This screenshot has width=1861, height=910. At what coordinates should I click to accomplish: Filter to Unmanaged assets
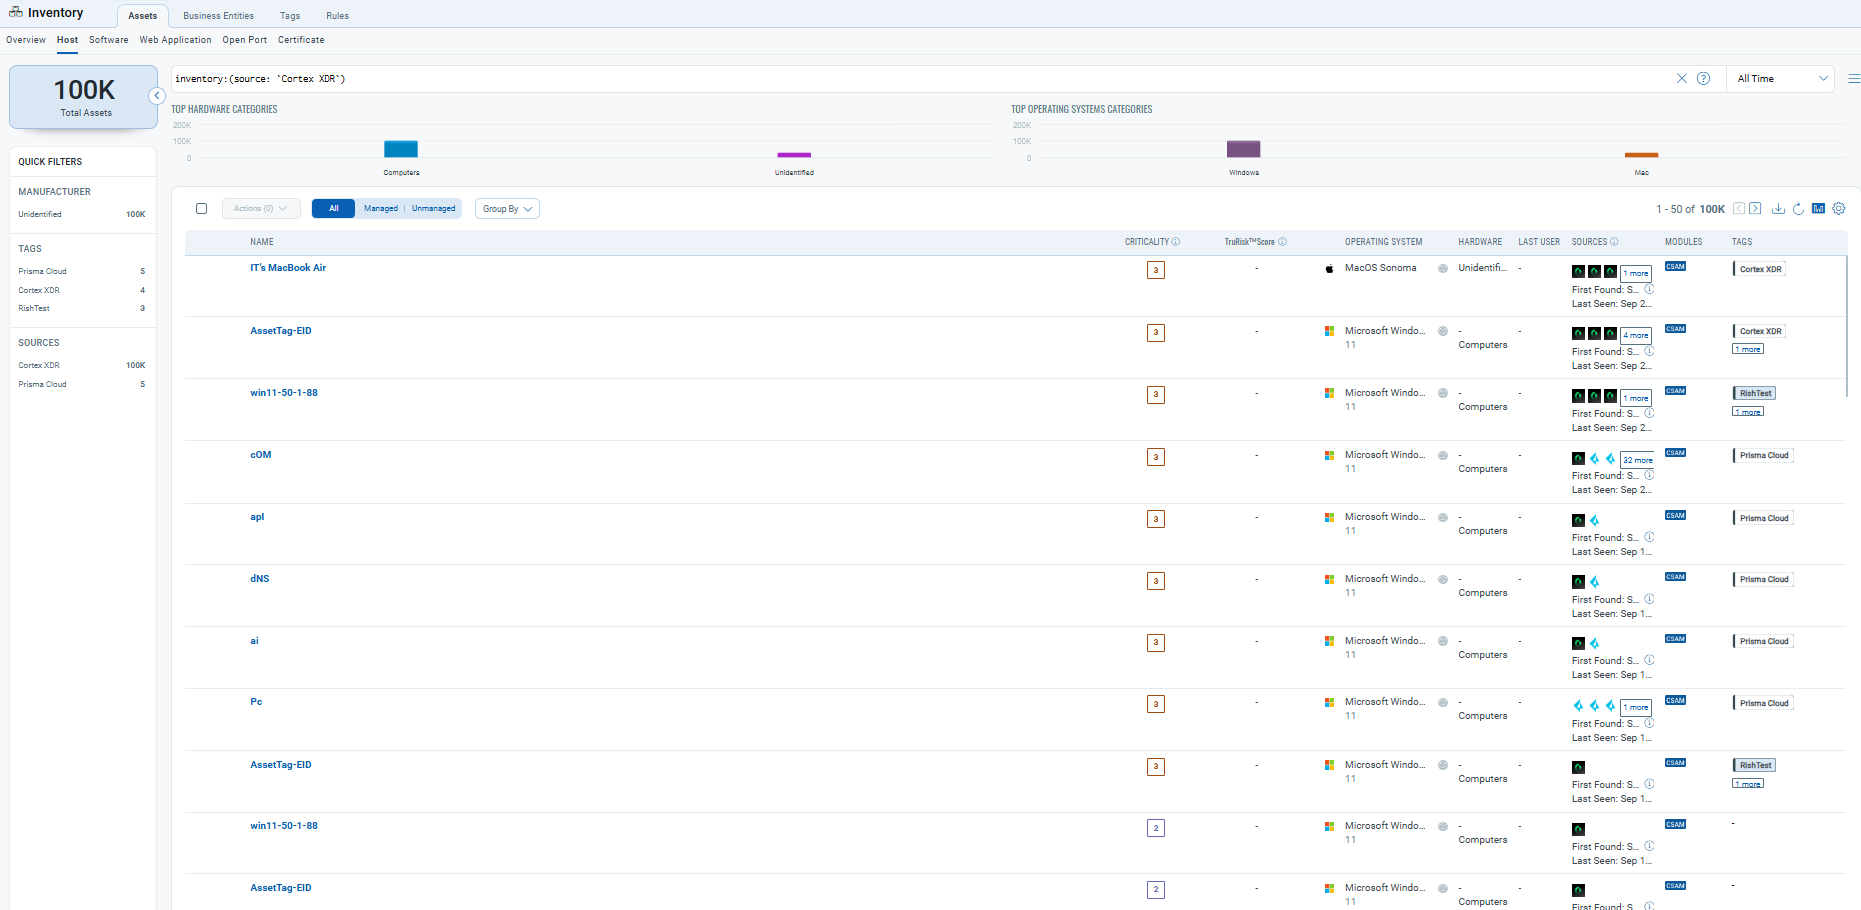(x=433, y=209)
